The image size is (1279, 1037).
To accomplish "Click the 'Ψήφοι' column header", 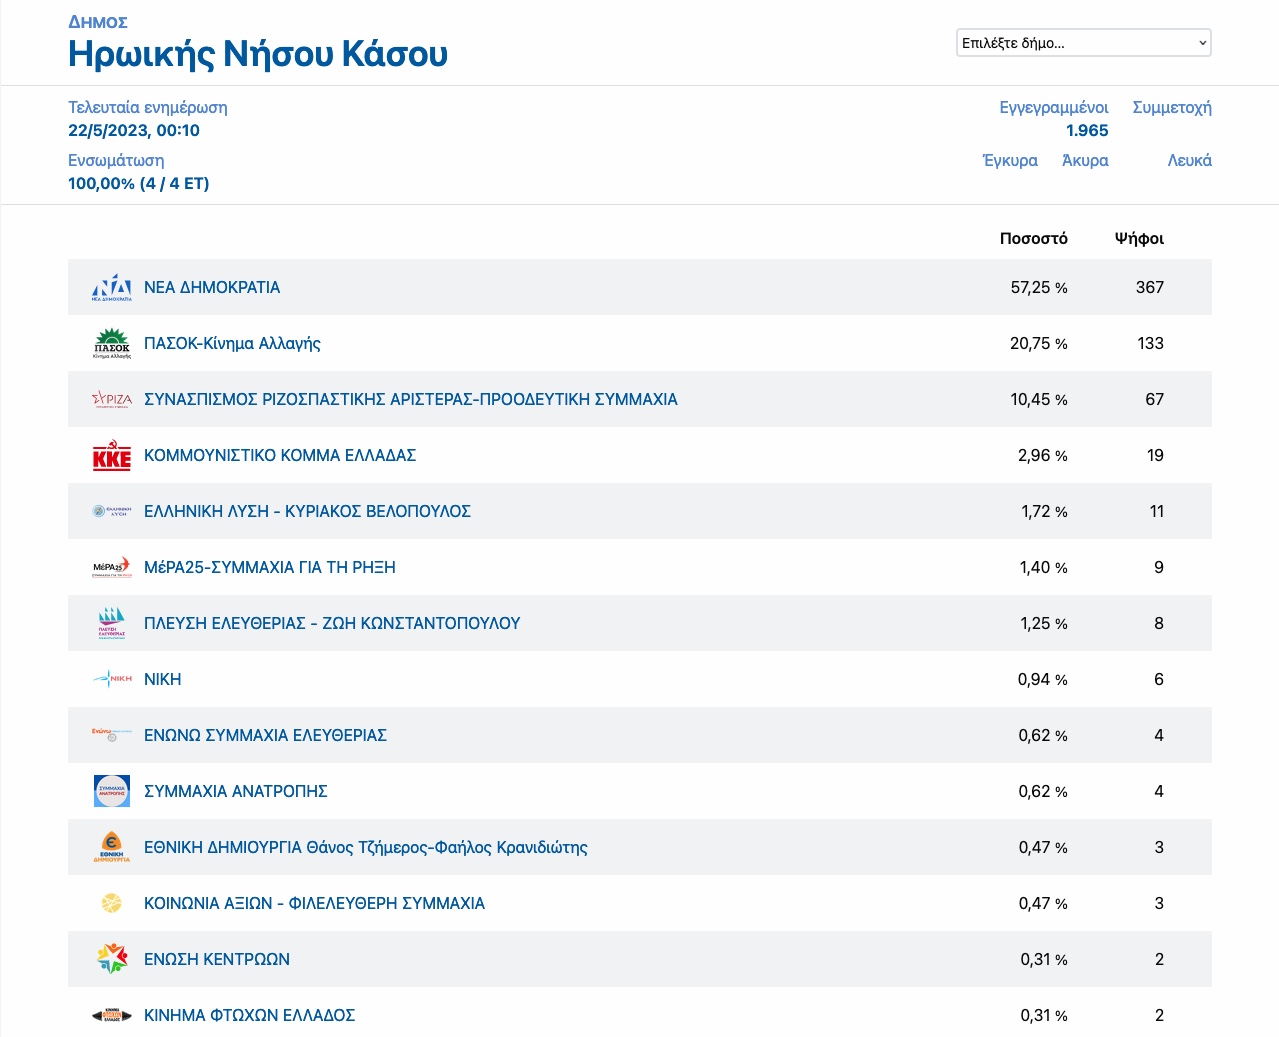I will pyautogui.click(x=1139, y=238).
